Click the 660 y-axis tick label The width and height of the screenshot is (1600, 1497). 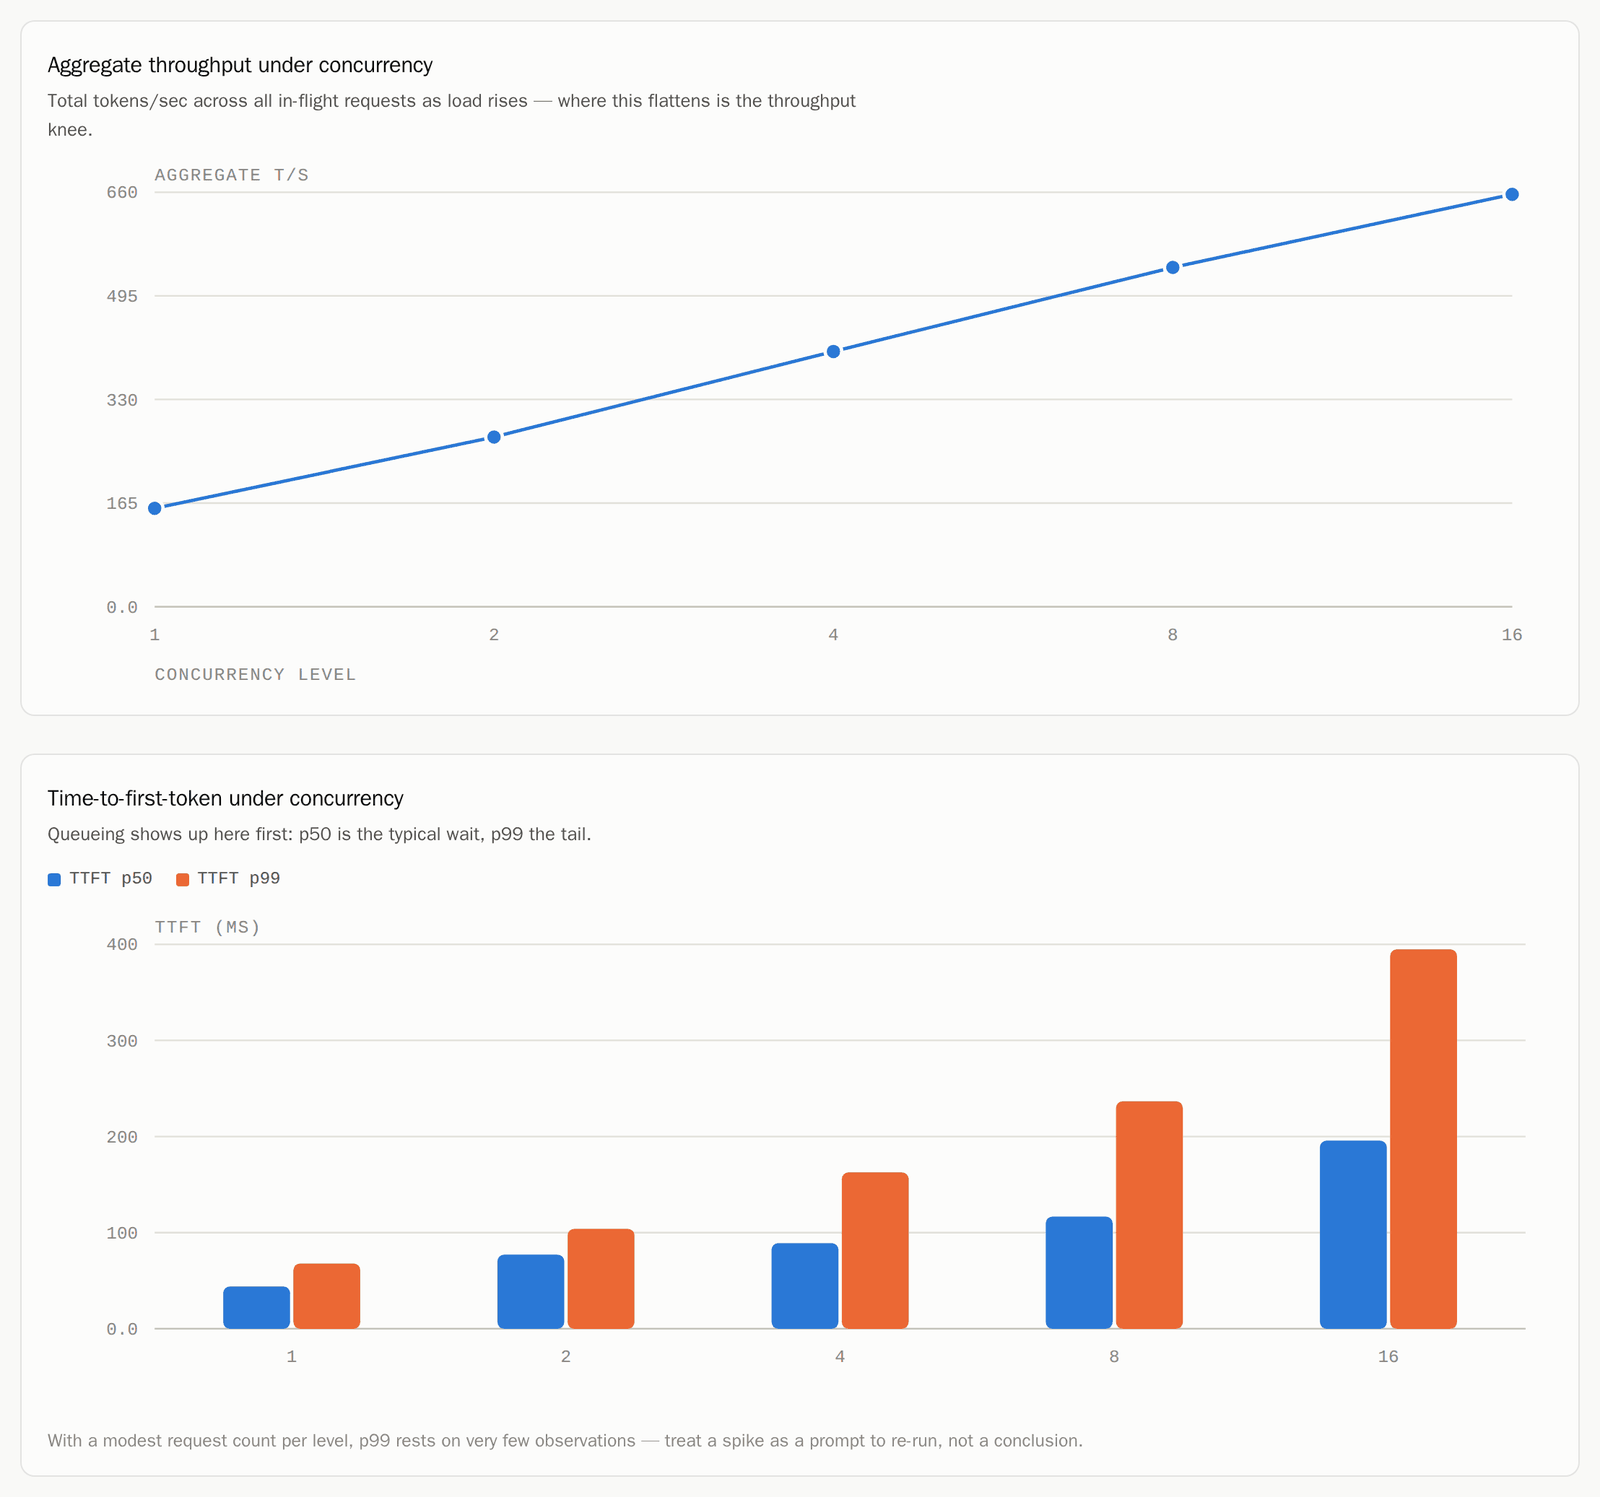[x=122, y=192]
